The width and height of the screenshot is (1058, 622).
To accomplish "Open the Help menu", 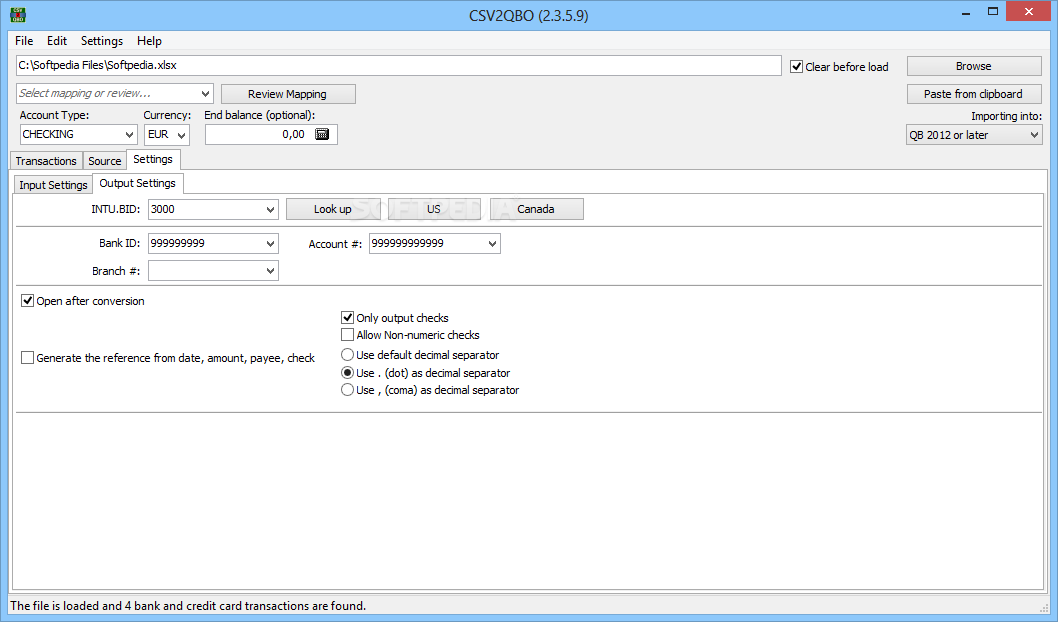I will pyautogui.click(x=149, y=41).
